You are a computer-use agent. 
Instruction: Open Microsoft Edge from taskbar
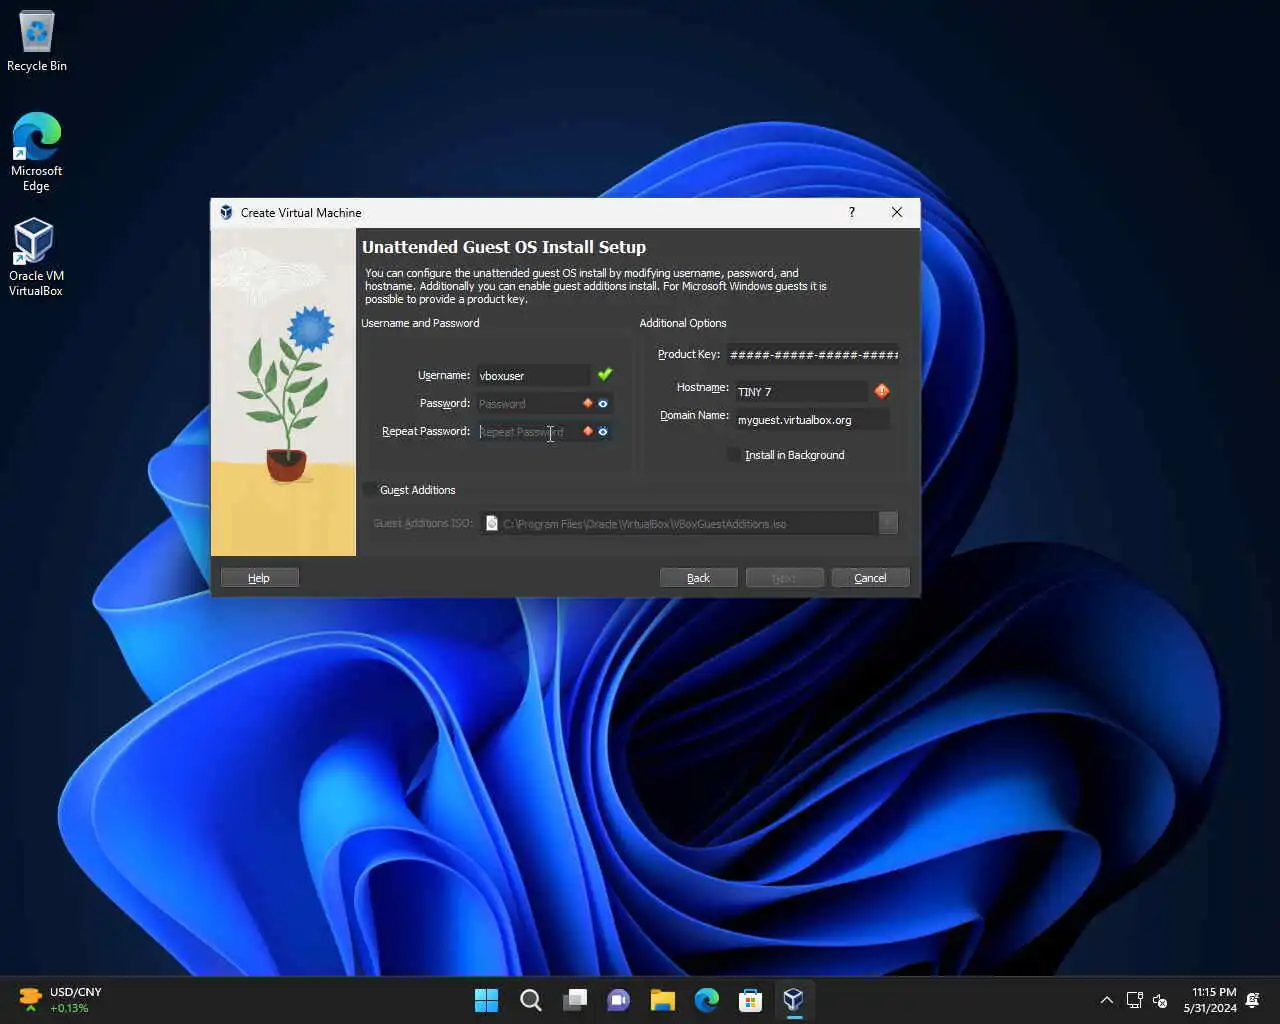(707, 1000)
